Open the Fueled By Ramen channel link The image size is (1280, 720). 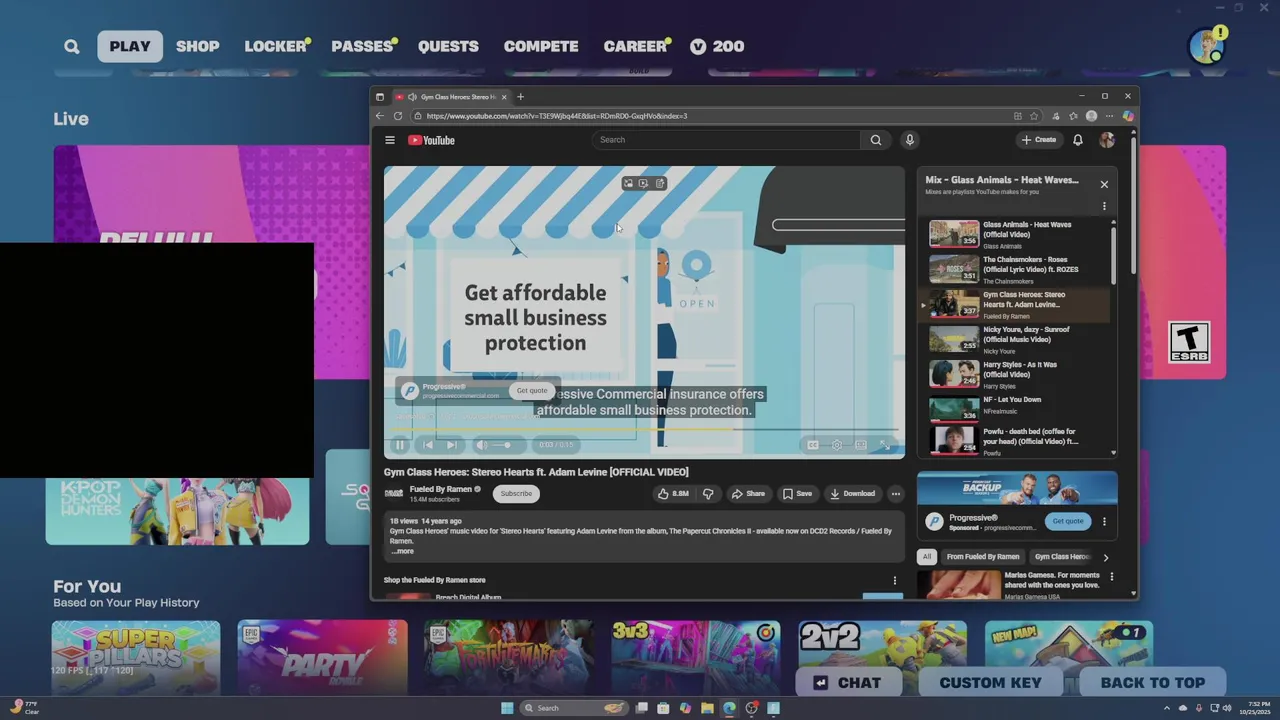pyautogui.click(x=440, y=489)
